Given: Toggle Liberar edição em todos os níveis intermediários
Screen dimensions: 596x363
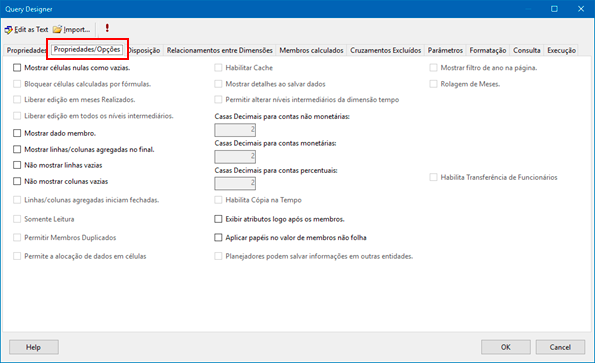Looking at the screenshot, I should click(x=17, y=116).
